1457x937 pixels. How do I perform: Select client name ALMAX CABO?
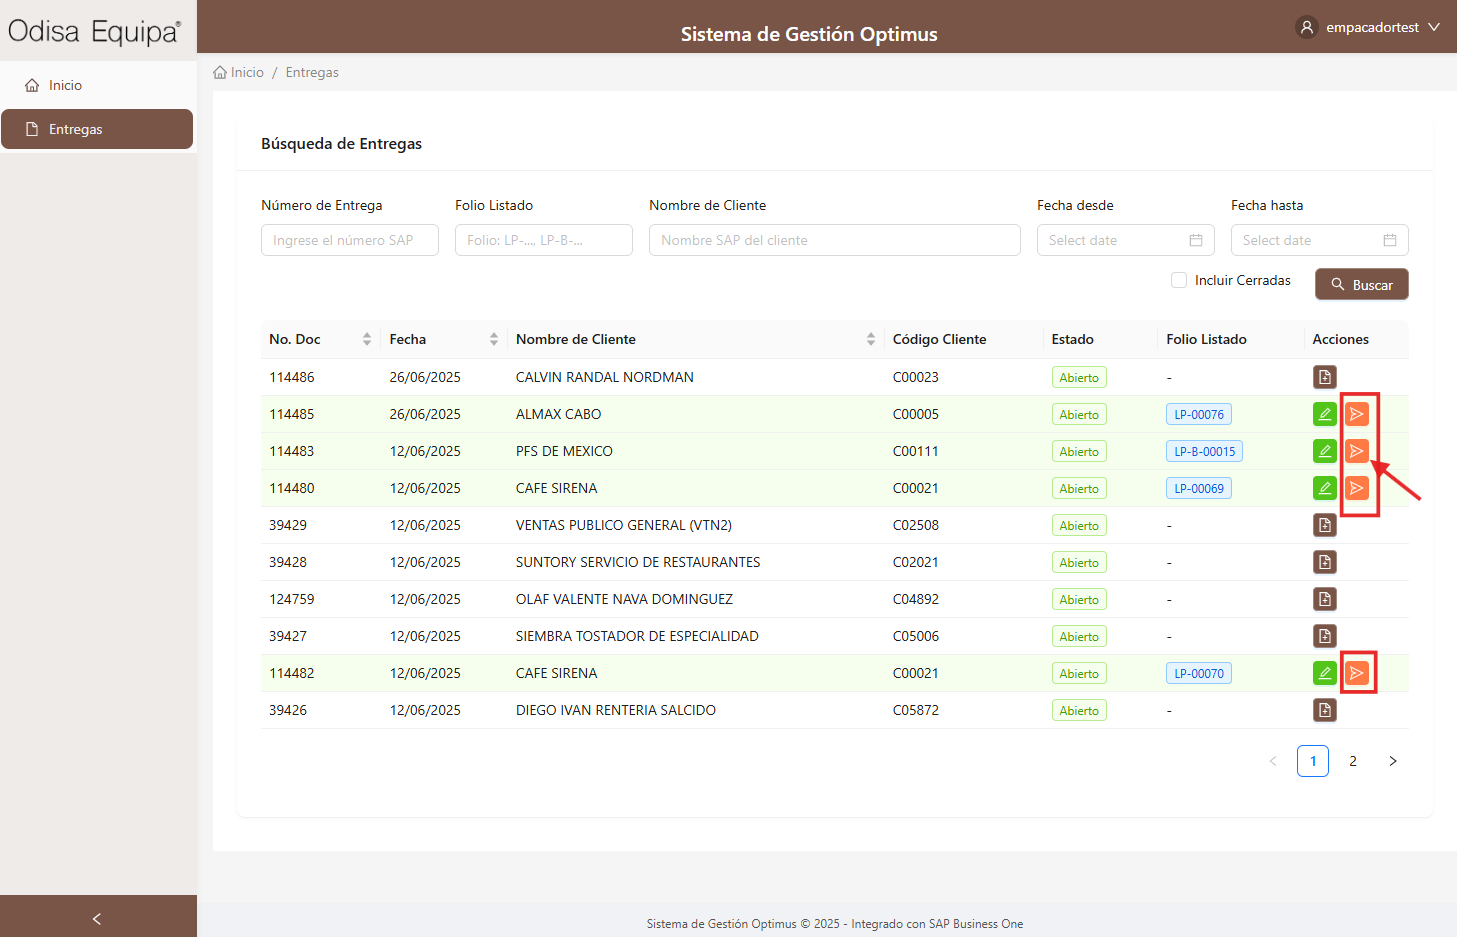click(x=559, y=414)
